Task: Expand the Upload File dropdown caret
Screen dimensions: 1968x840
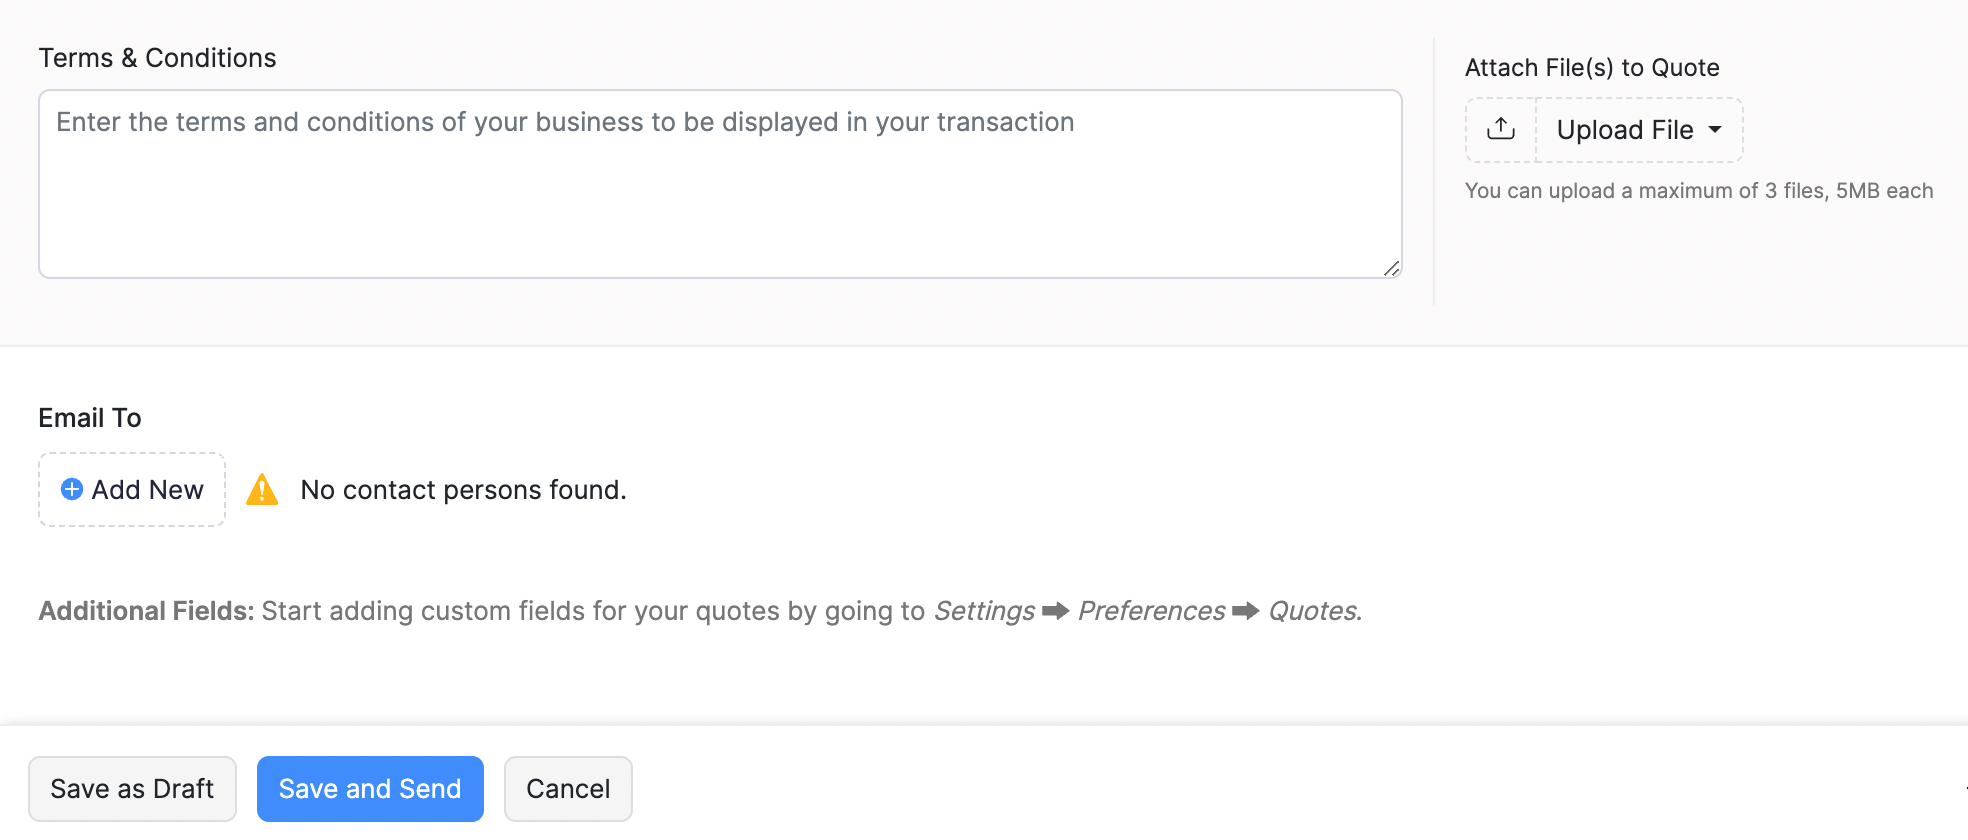Action: tap(1715, 130)
